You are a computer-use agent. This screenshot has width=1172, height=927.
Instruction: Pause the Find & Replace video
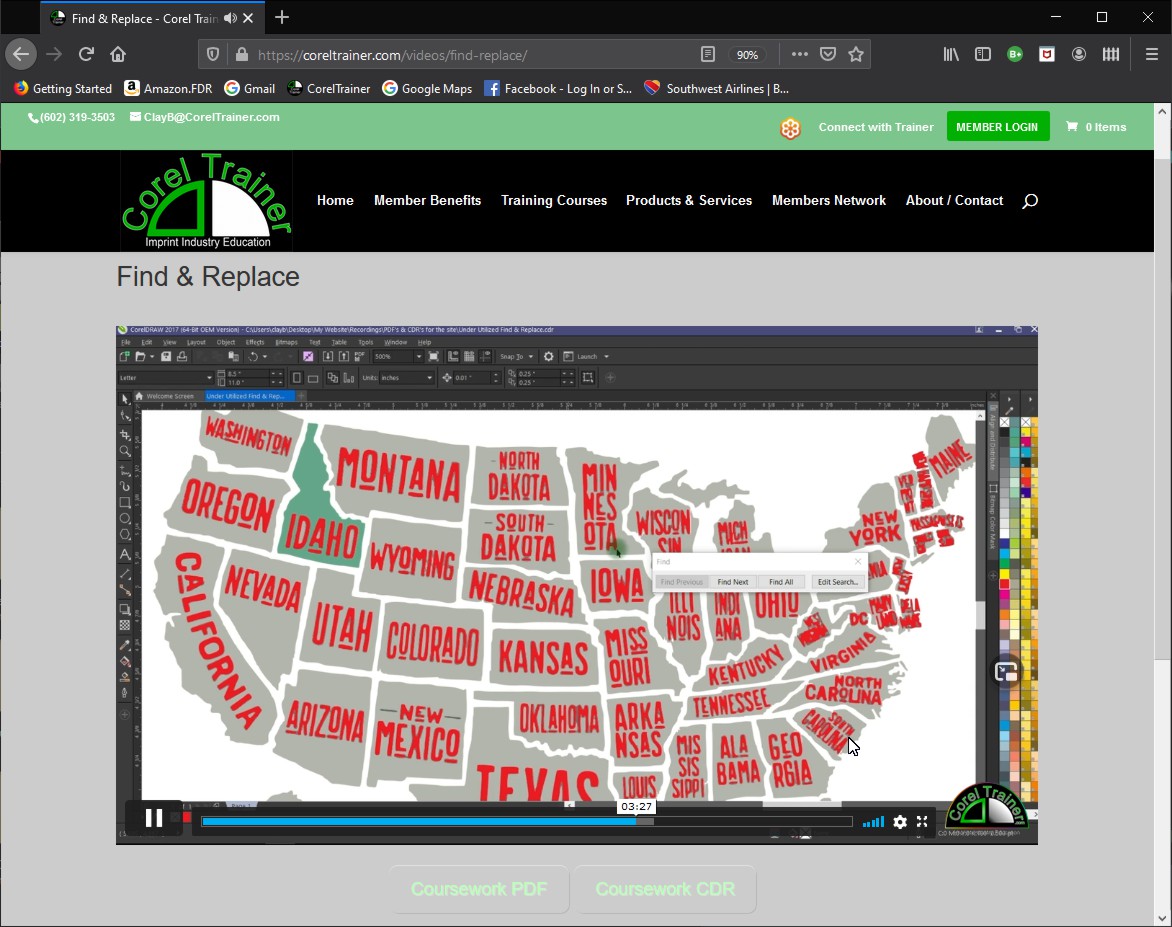click(154, 819)
